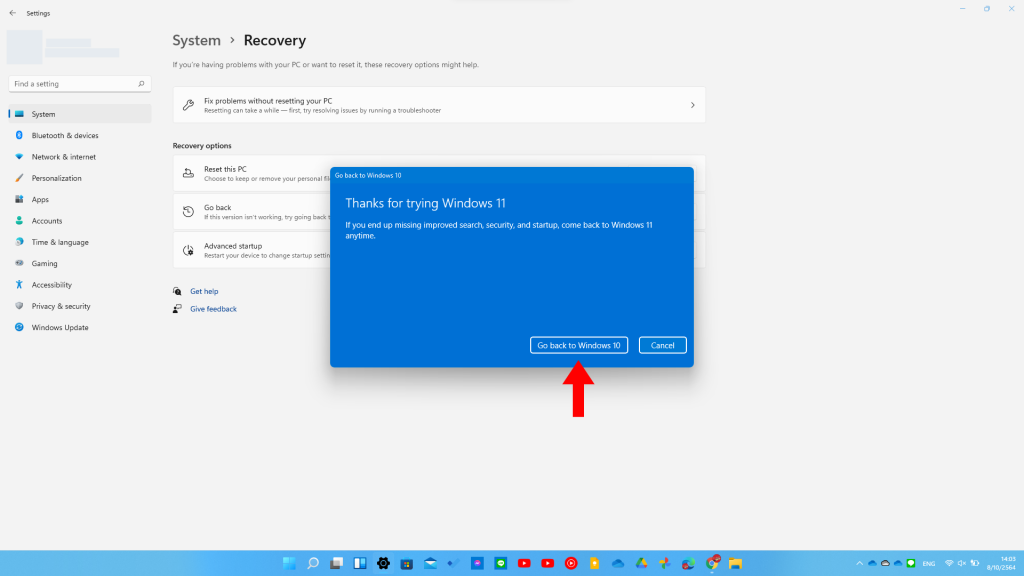Open System category in the sidebar
The height and width of the screenshot is (576, 1024).
[80, 114]
